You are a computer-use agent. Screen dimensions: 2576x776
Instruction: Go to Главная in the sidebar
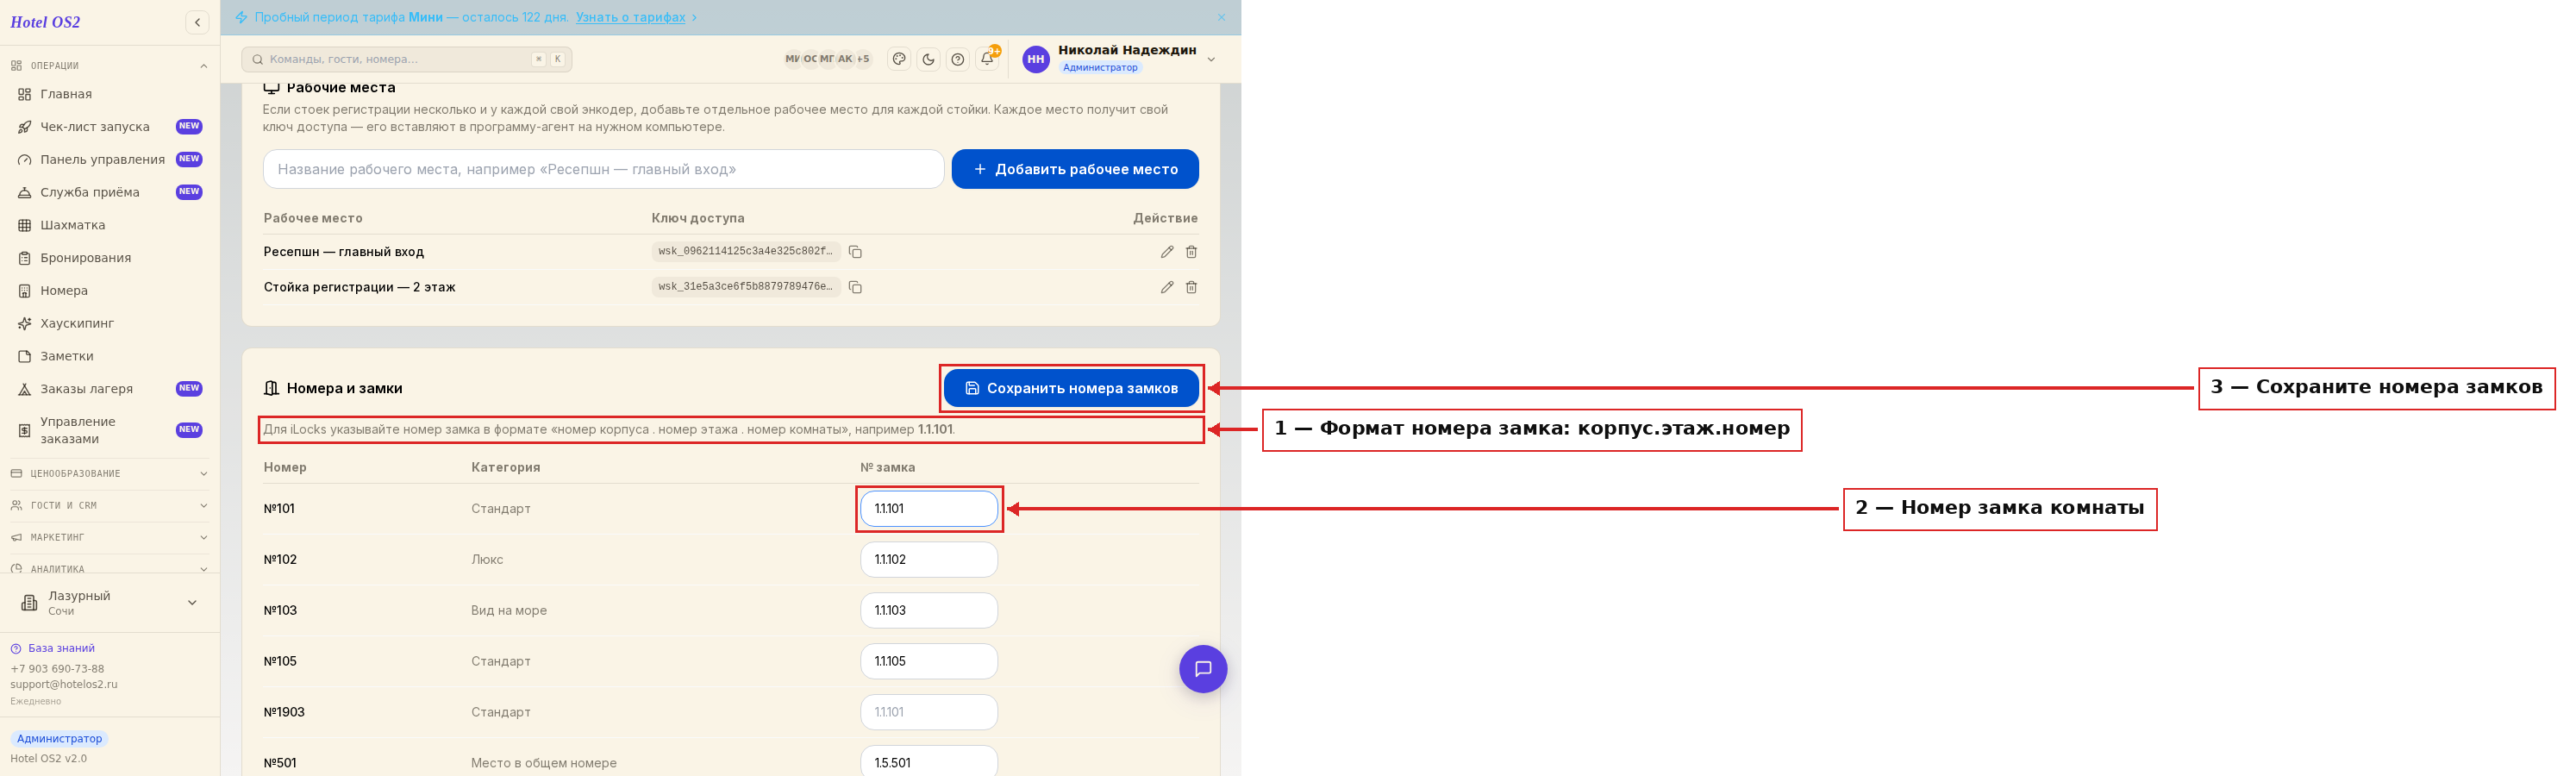click(110, 94)
